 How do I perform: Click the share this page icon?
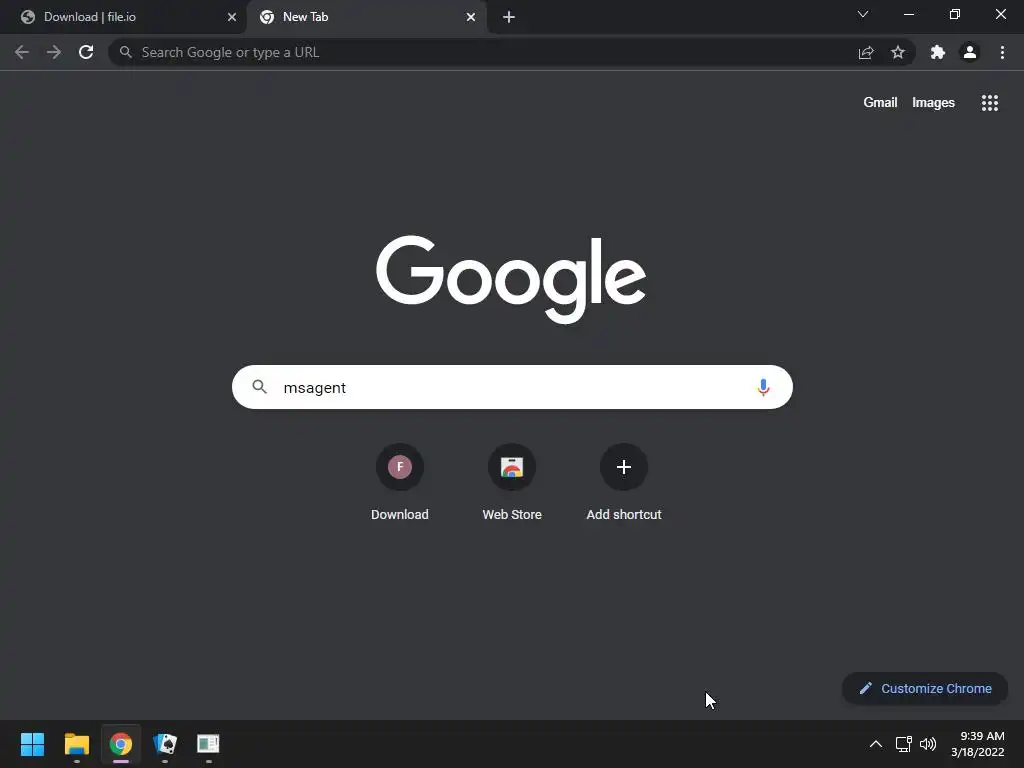tap(866, 52)
